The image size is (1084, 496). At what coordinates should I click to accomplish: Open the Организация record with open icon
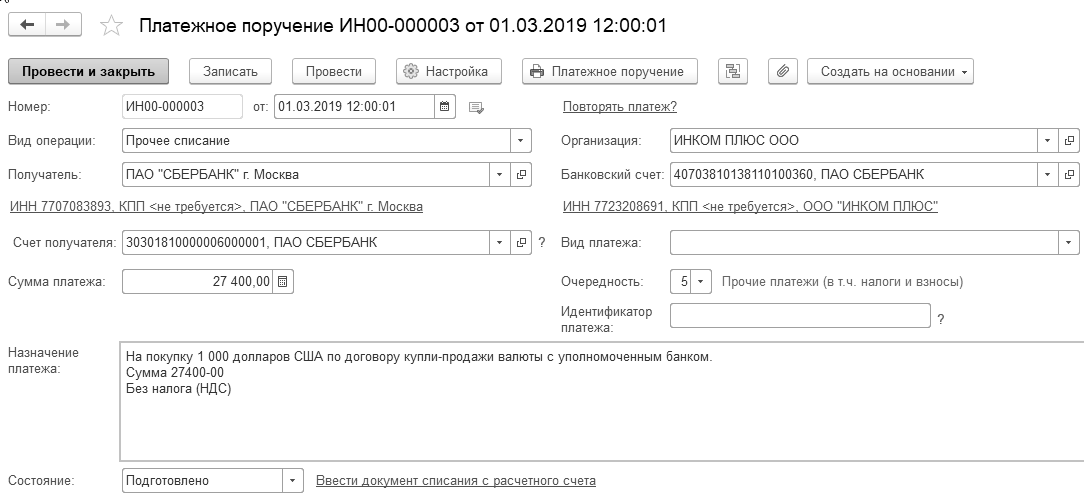tap(1069, 141)
